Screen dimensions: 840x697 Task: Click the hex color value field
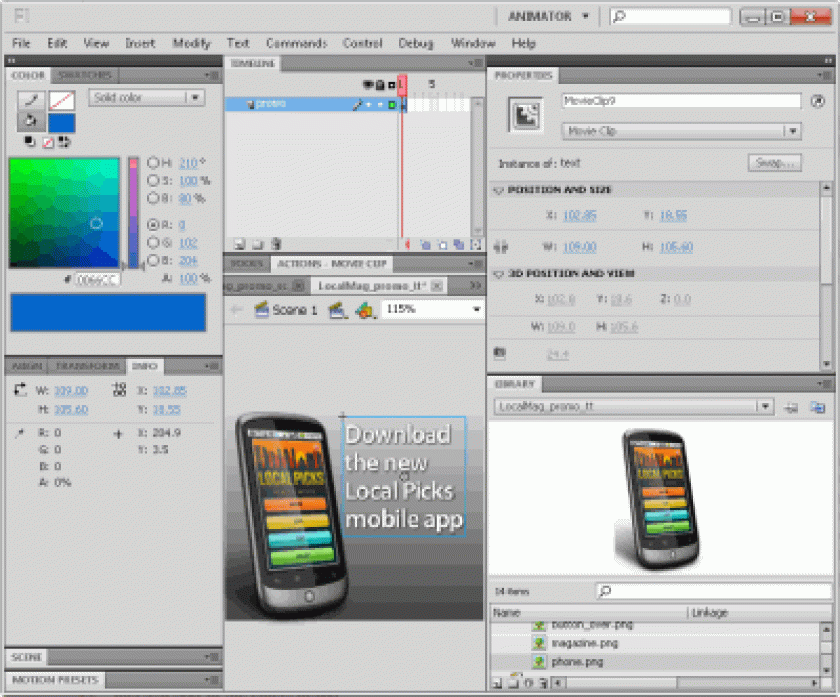(x=96, y=280)
